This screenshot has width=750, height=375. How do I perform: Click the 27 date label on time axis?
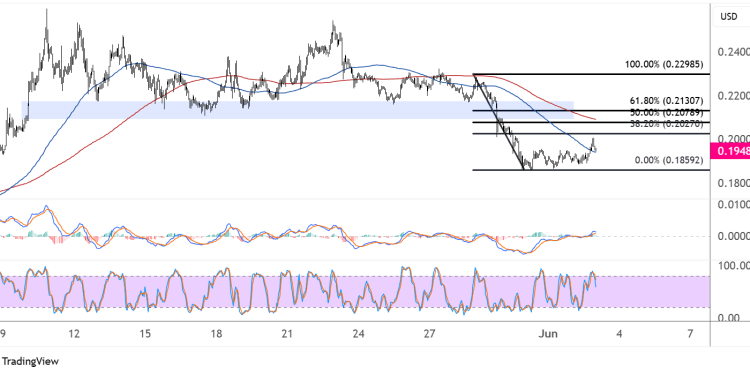click(x=430, y=333)
